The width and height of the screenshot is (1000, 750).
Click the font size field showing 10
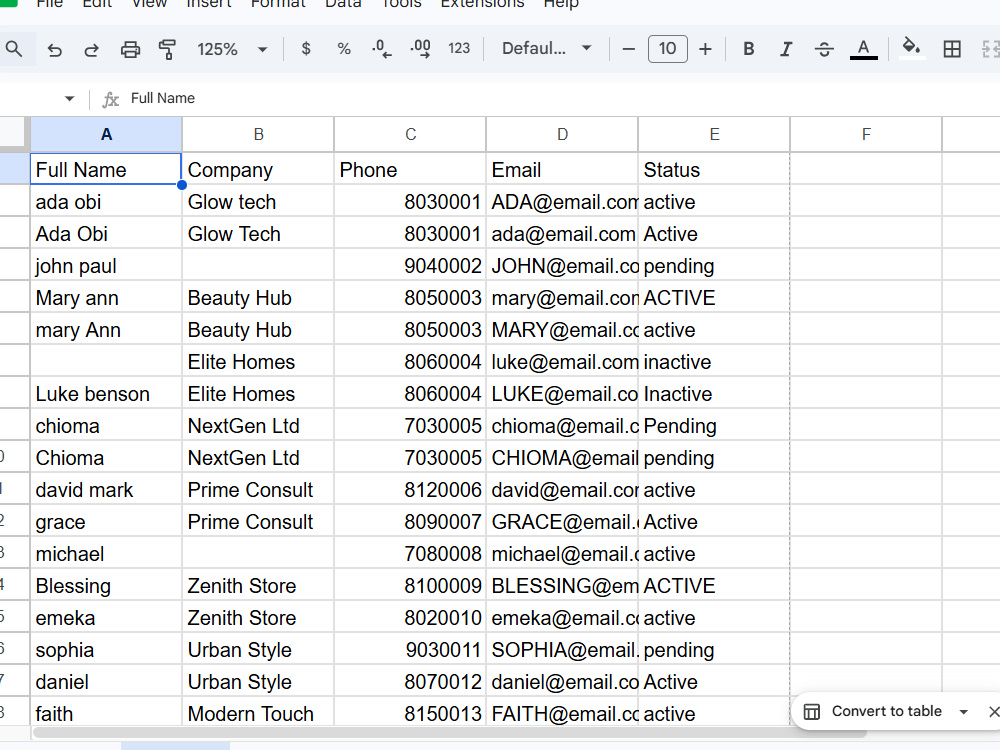pyautogui.click(x=667, y=48)
